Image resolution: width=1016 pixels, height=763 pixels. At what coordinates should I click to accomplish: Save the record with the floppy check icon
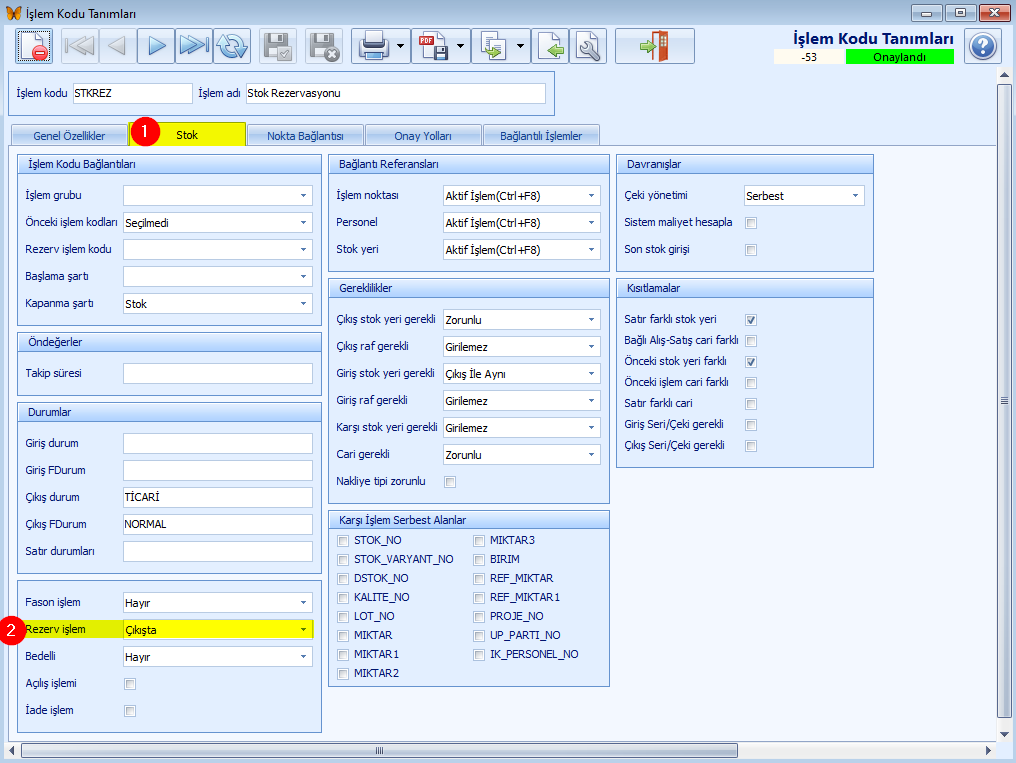coord(278,46)
